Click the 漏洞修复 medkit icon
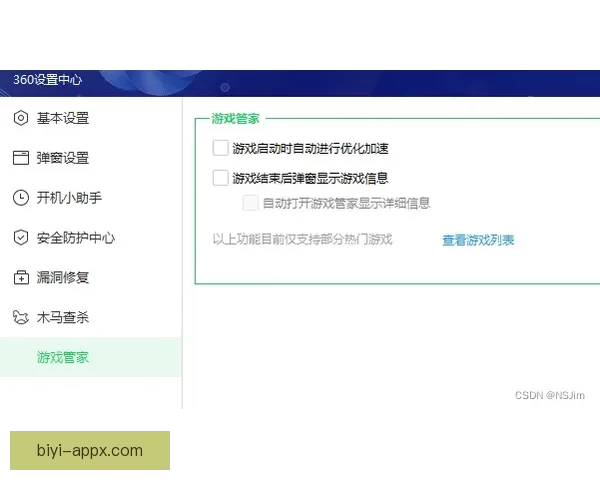Viewport: 600px width, 480px height. 21,277
